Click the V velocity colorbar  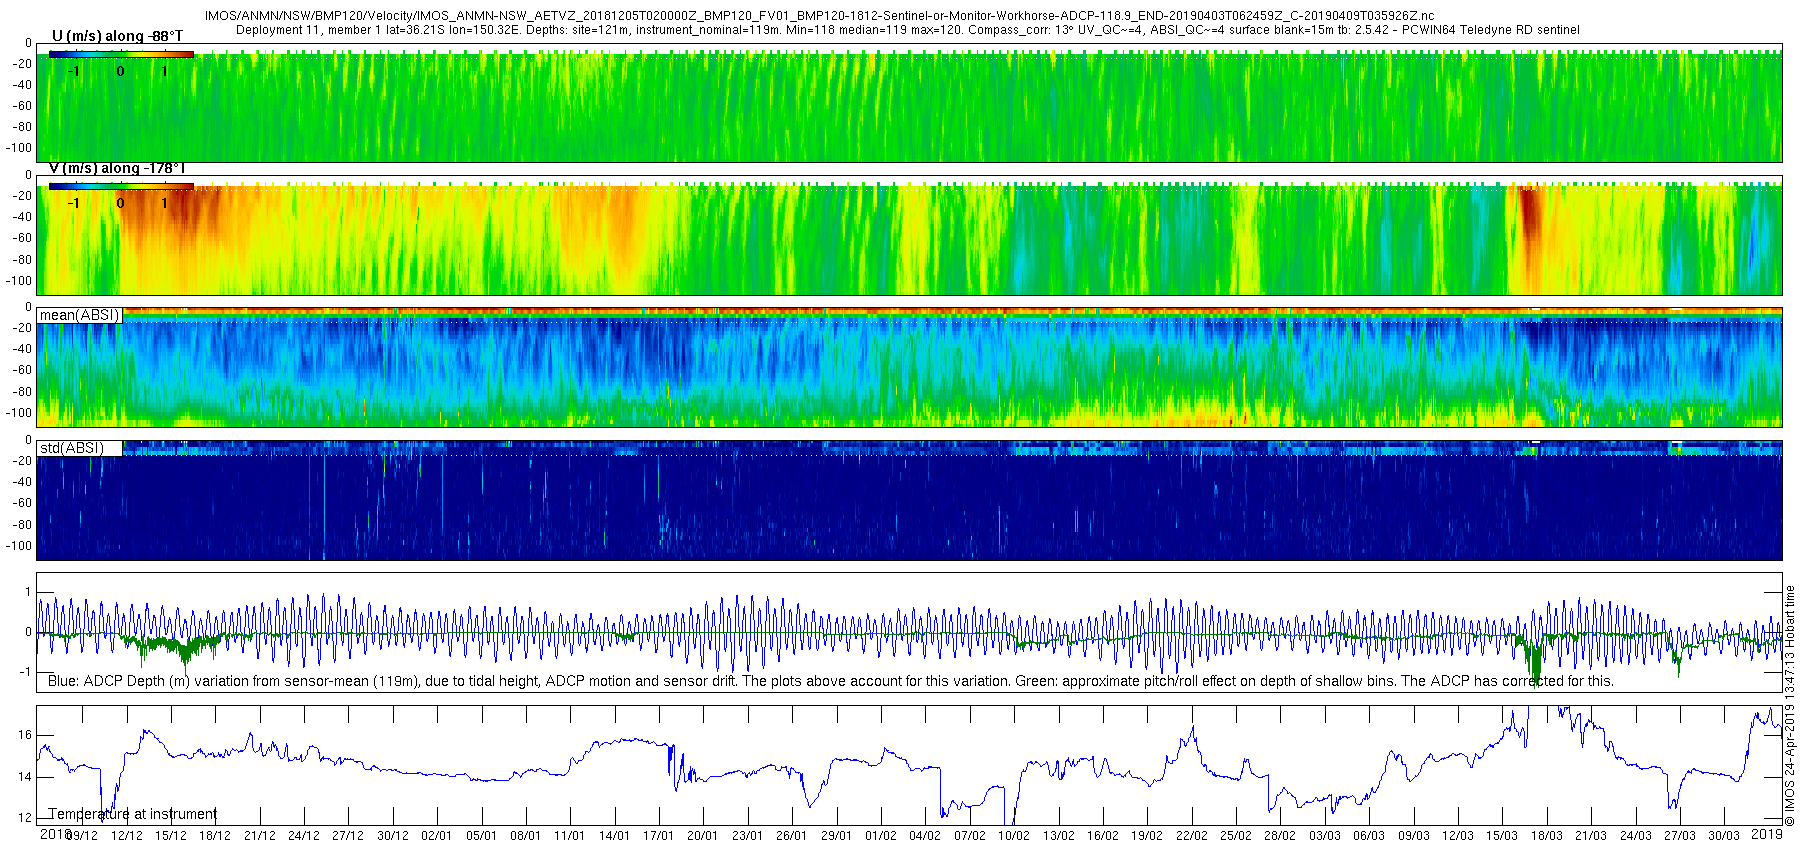coord(120,186)
